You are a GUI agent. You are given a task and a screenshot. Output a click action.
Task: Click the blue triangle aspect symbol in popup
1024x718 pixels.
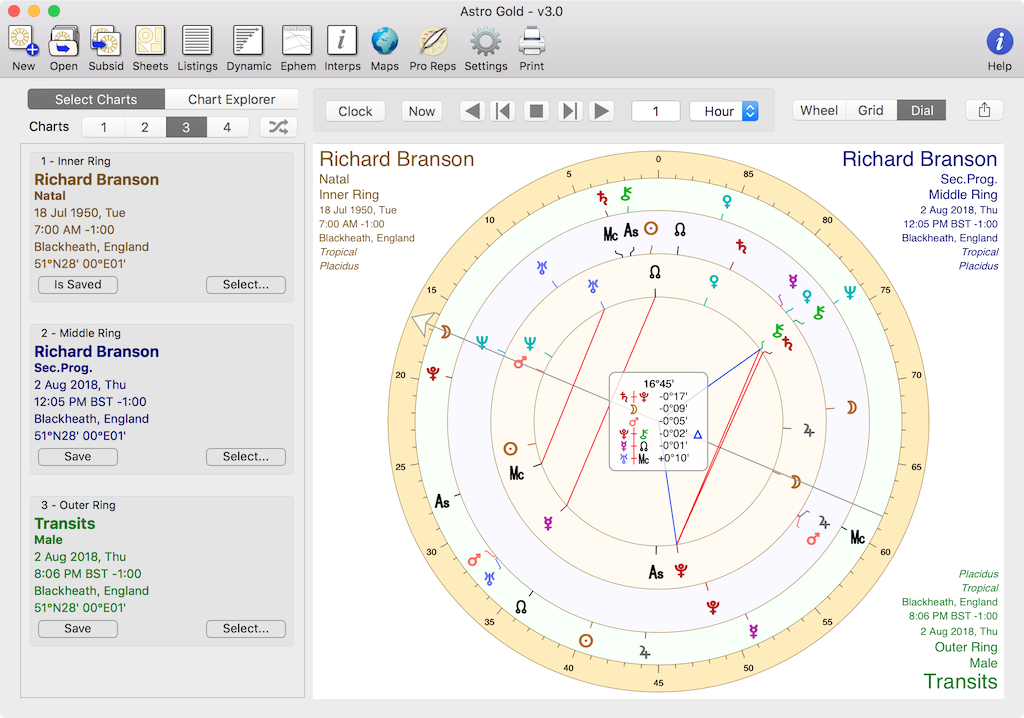(x=697, y=434)
